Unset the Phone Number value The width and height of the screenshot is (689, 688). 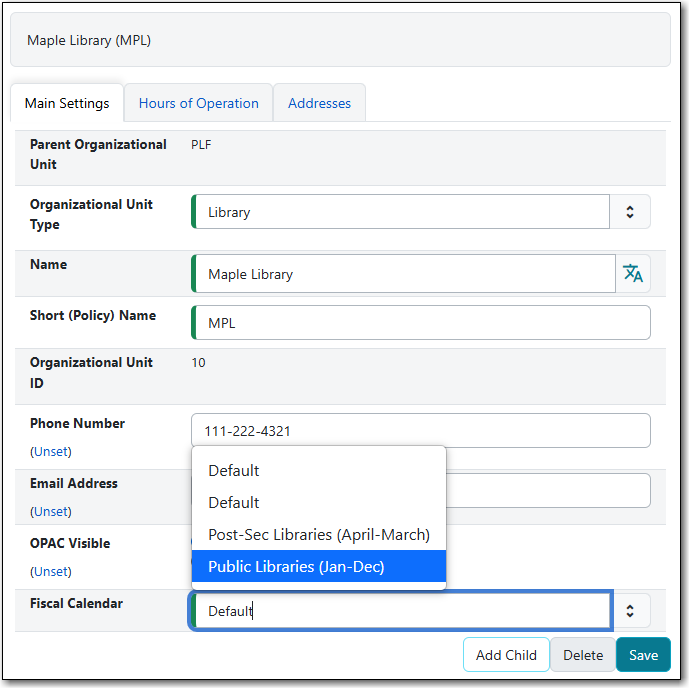tap(51, 452)
